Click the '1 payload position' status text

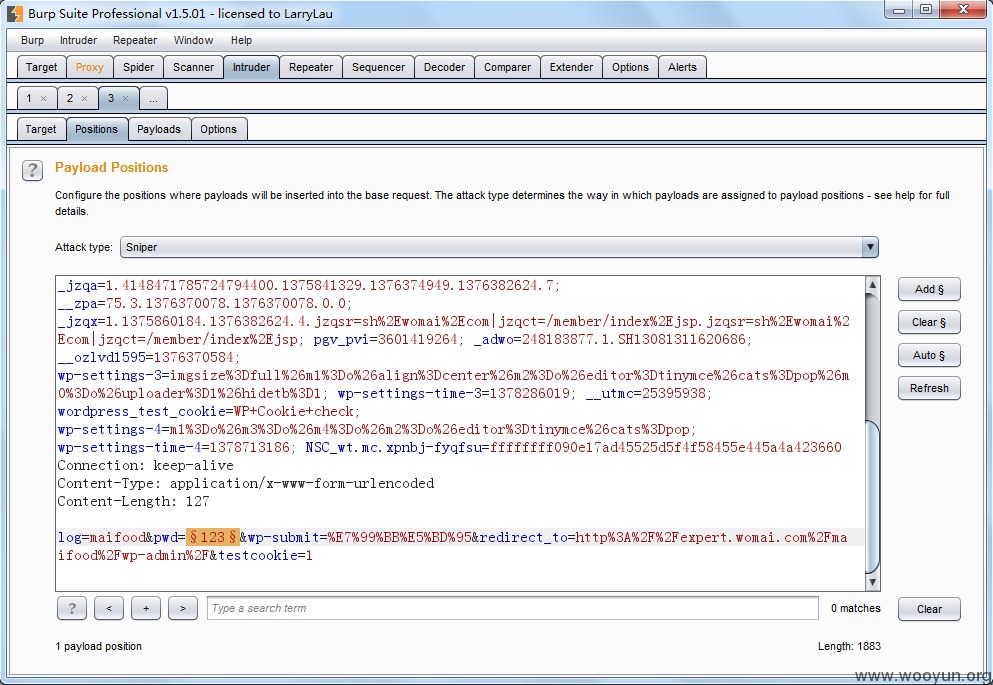point(98,646)
